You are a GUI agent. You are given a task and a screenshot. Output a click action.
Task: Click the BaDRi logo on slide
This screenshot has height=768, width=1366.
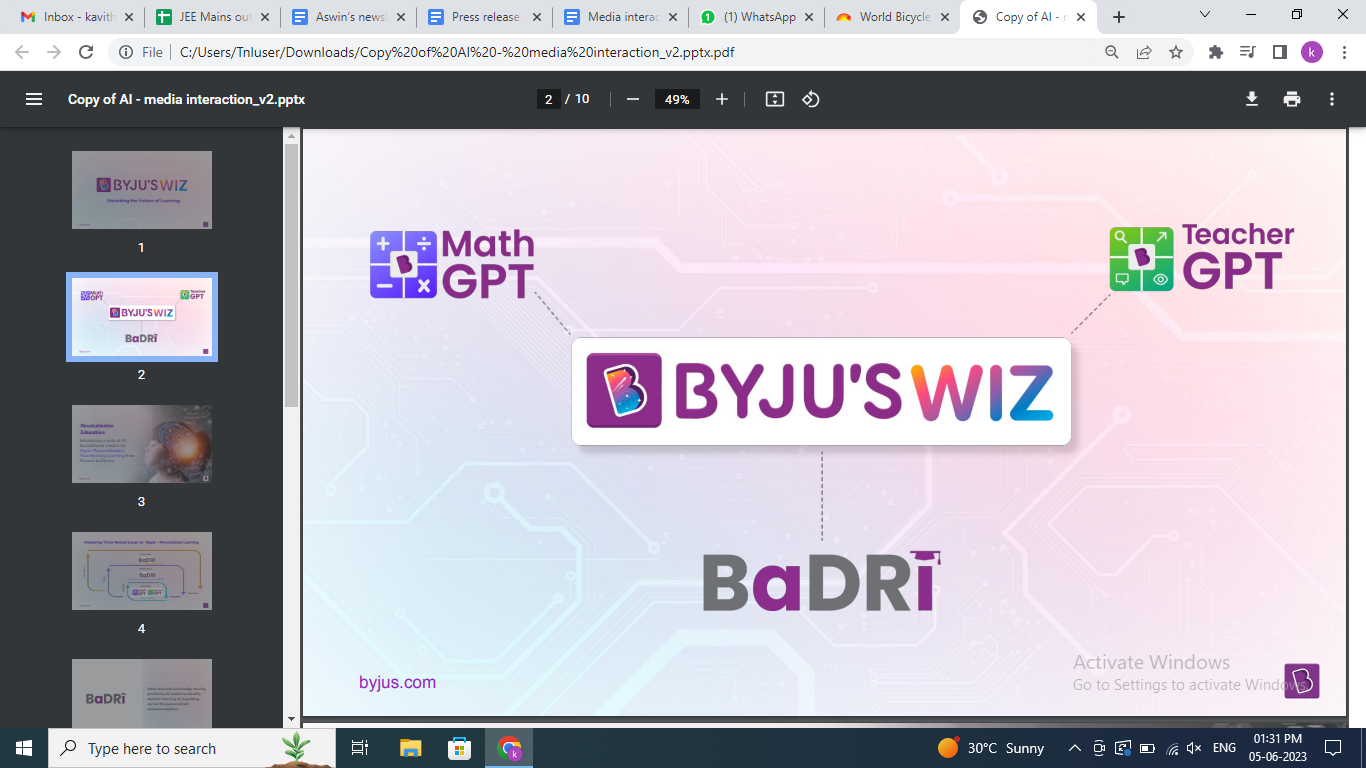[x=822, y=580]
